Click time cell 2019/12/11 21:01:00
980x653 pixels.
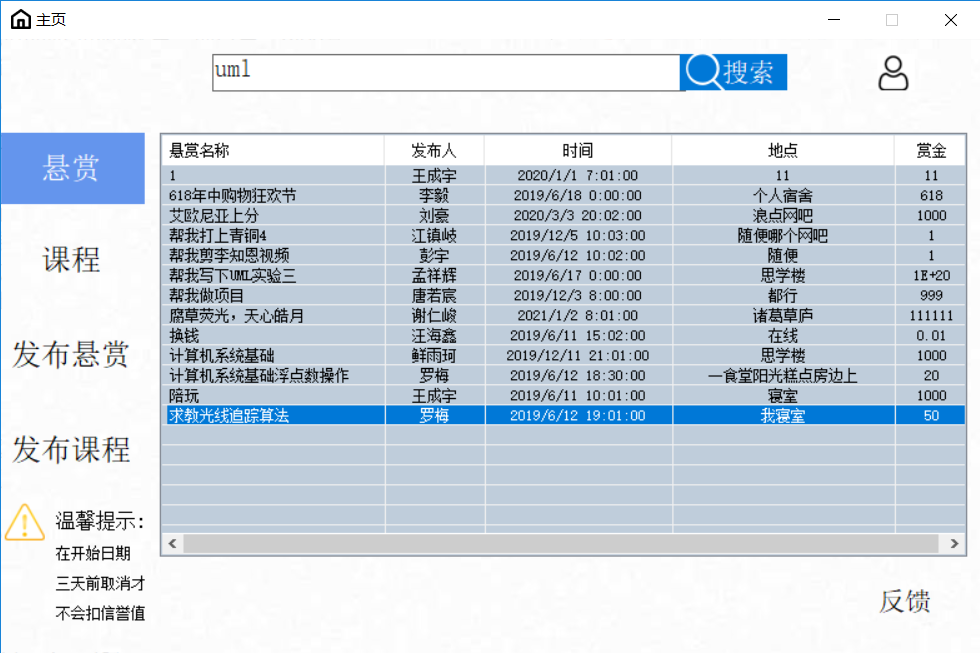coord(578,356)
